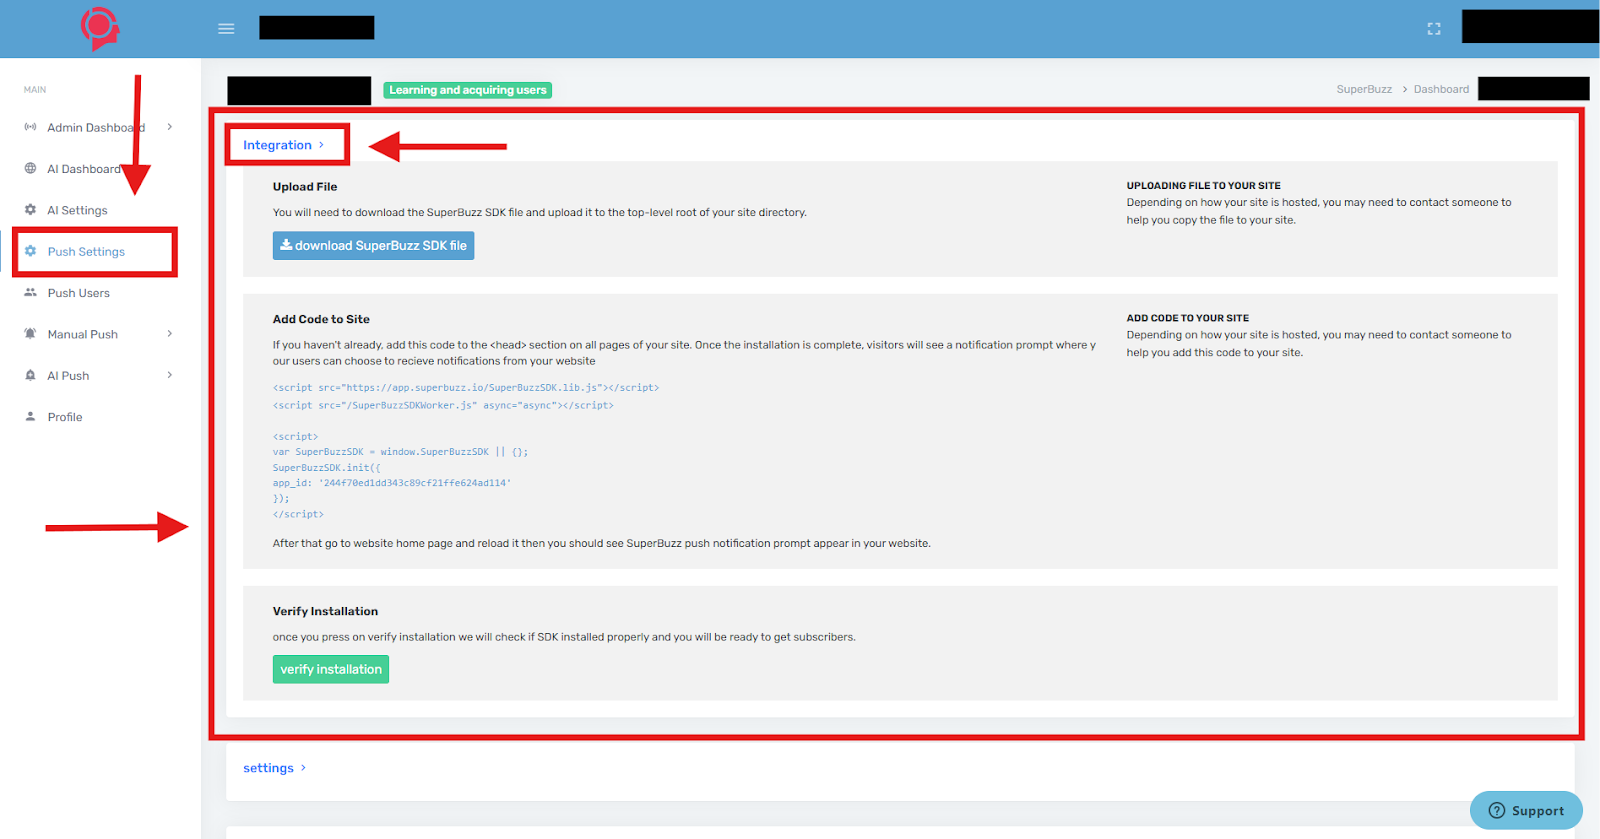
Task: Click ADD CODE TO YOUR SITE note
Action: pos(1187,318)
